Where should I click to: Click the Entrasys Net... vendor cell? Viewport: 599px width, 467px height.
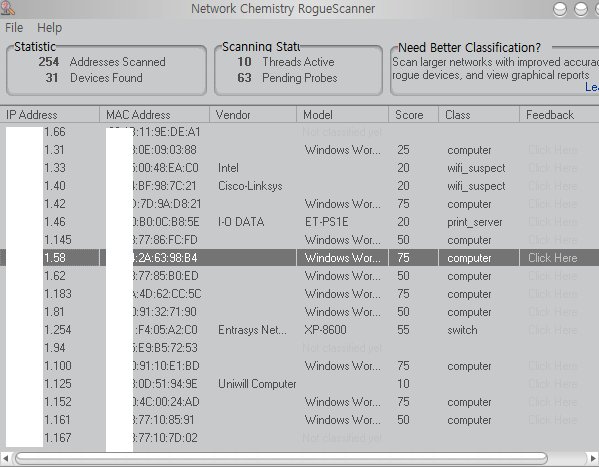pos(252,330)
